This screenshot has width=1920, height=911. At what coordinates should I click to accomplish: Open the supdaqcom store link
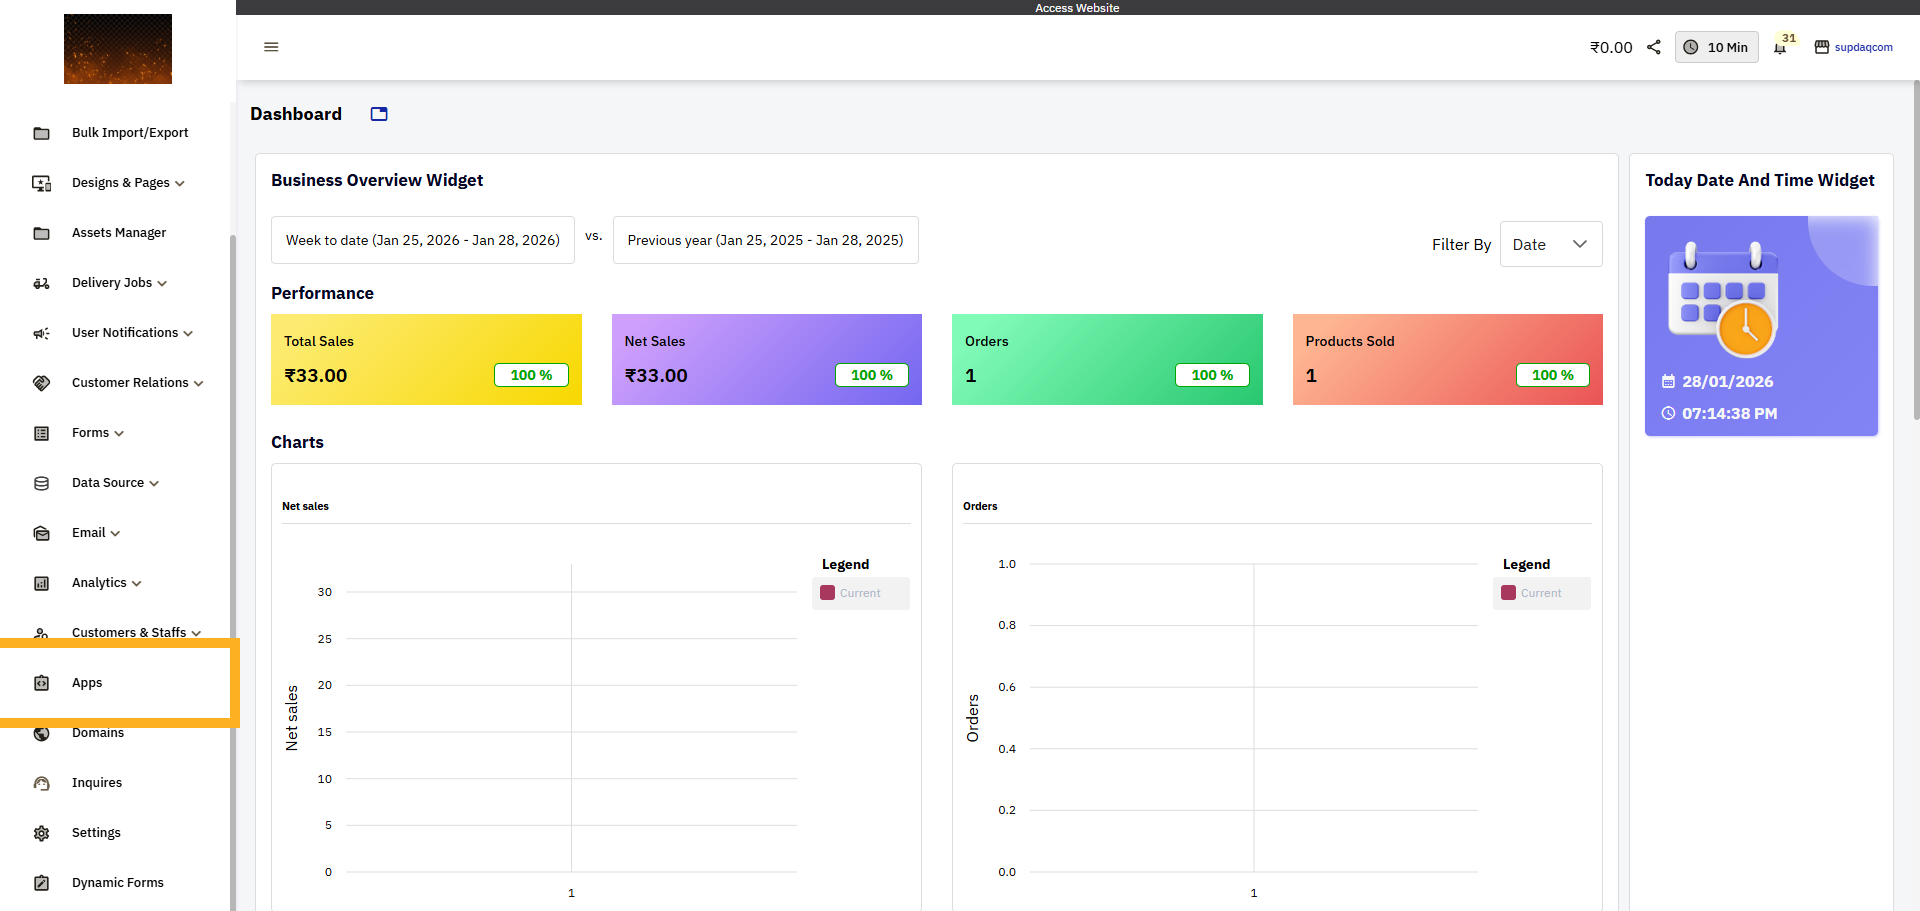click(x=1864, y=47)
